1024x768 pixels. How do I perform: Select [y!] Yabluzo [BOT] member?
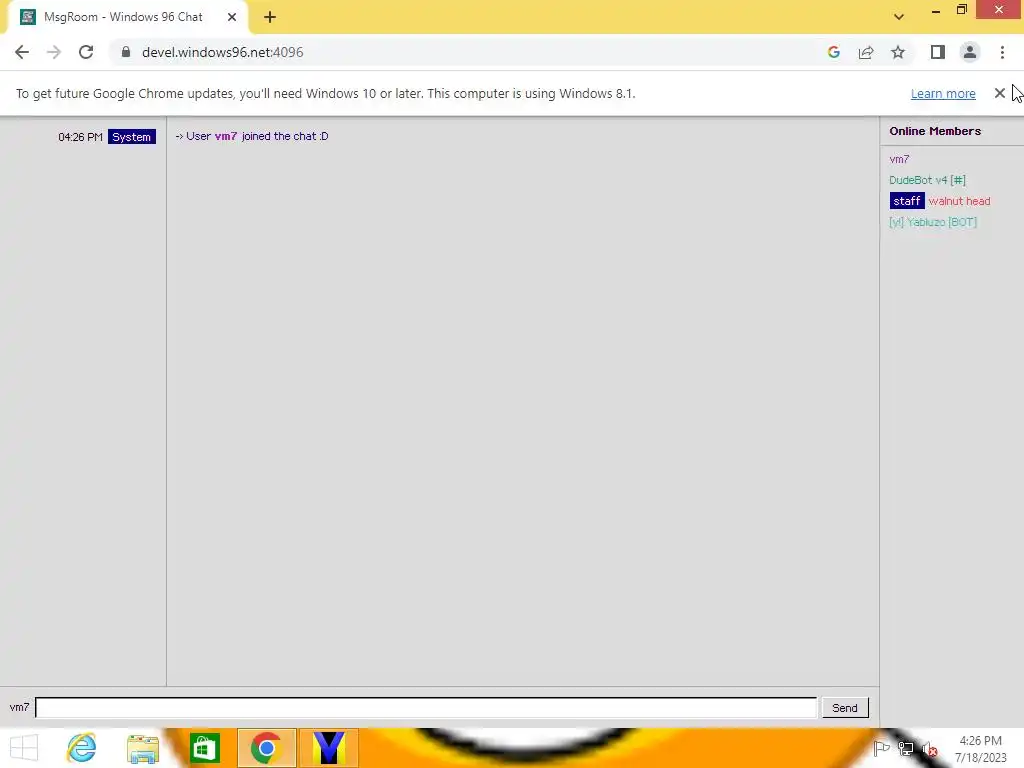click(x=933, y=221)
